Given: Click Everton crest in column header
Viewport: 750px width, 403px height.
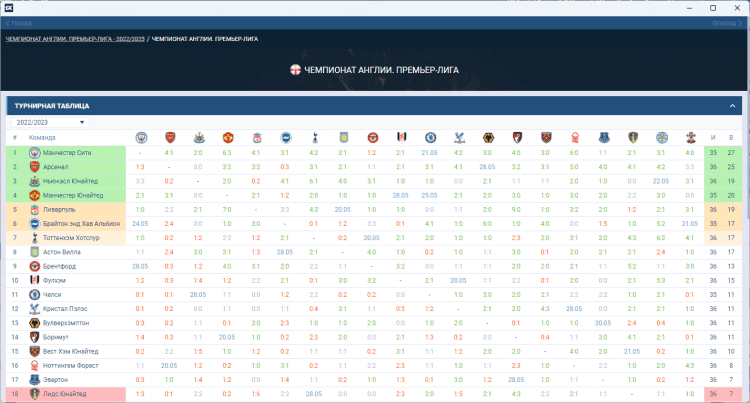Looking at the screenshot, I should tap(604, 138).
